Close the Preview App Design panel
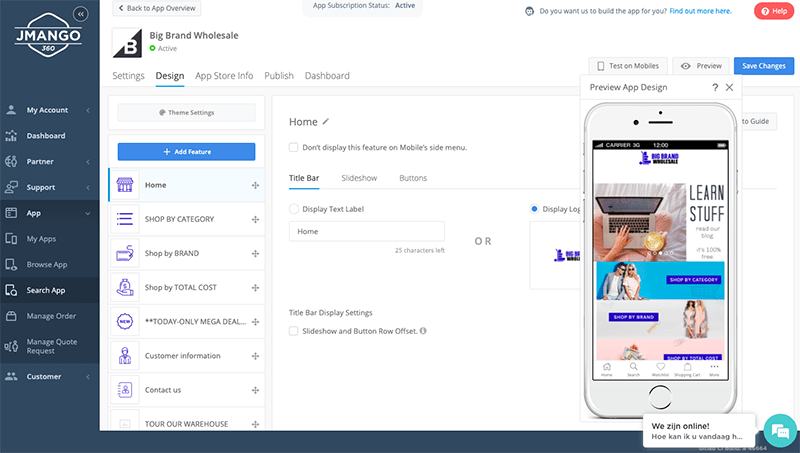Image resolution: width=800 pixels, height=453 pixels. [730, 87]
